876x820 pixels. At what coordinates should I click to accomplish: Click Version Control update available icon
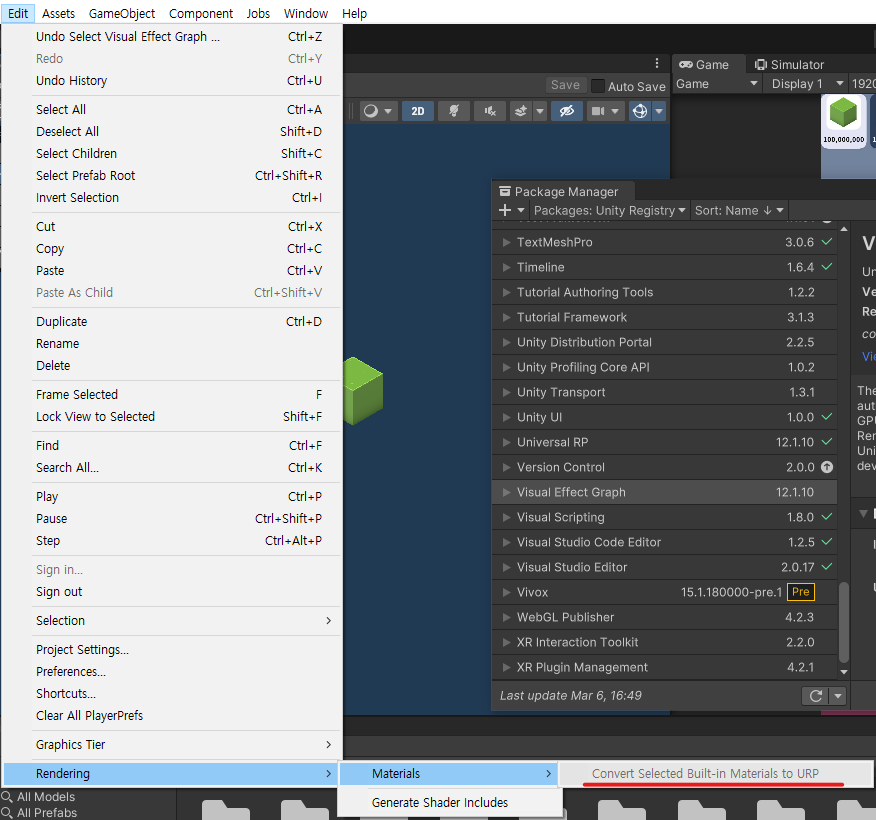(x=827, y=467)
